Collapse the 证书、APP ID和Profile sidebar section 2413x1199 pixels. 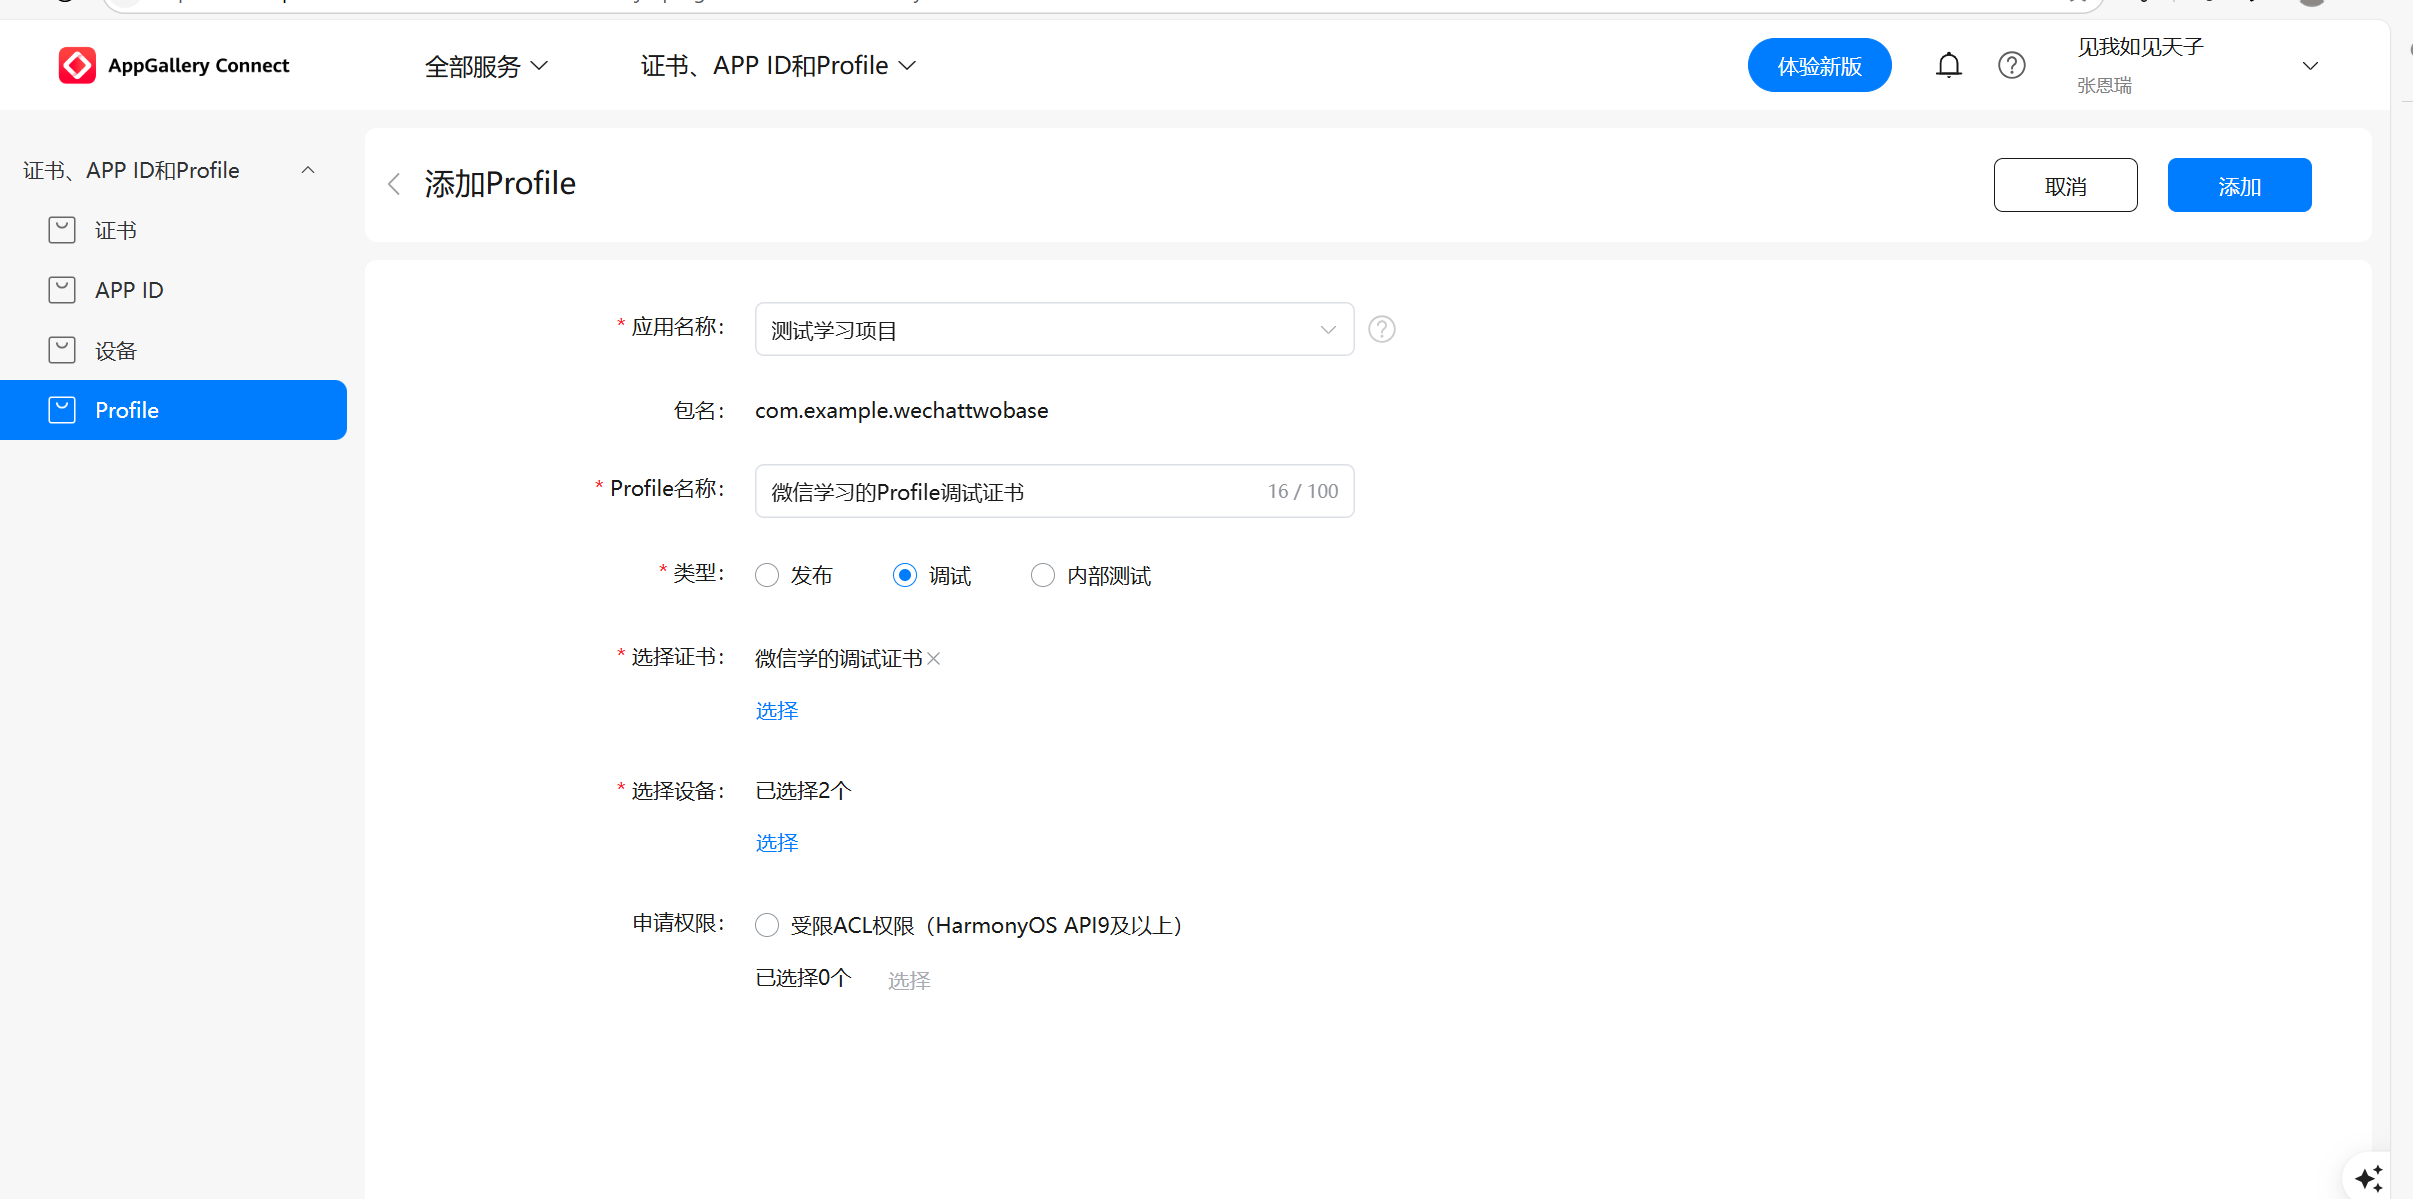tap(308, 170)
